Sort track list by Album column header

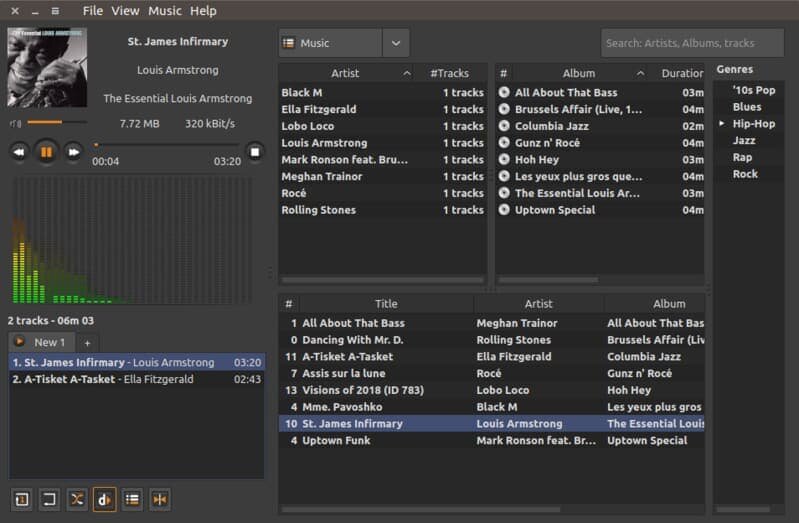[x=655, y=304]
